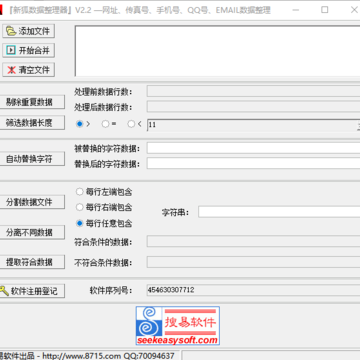Click the folder icon on 添加文件
Image resolution: width=360 pixels, height=360 pixels.
[11, 31]
